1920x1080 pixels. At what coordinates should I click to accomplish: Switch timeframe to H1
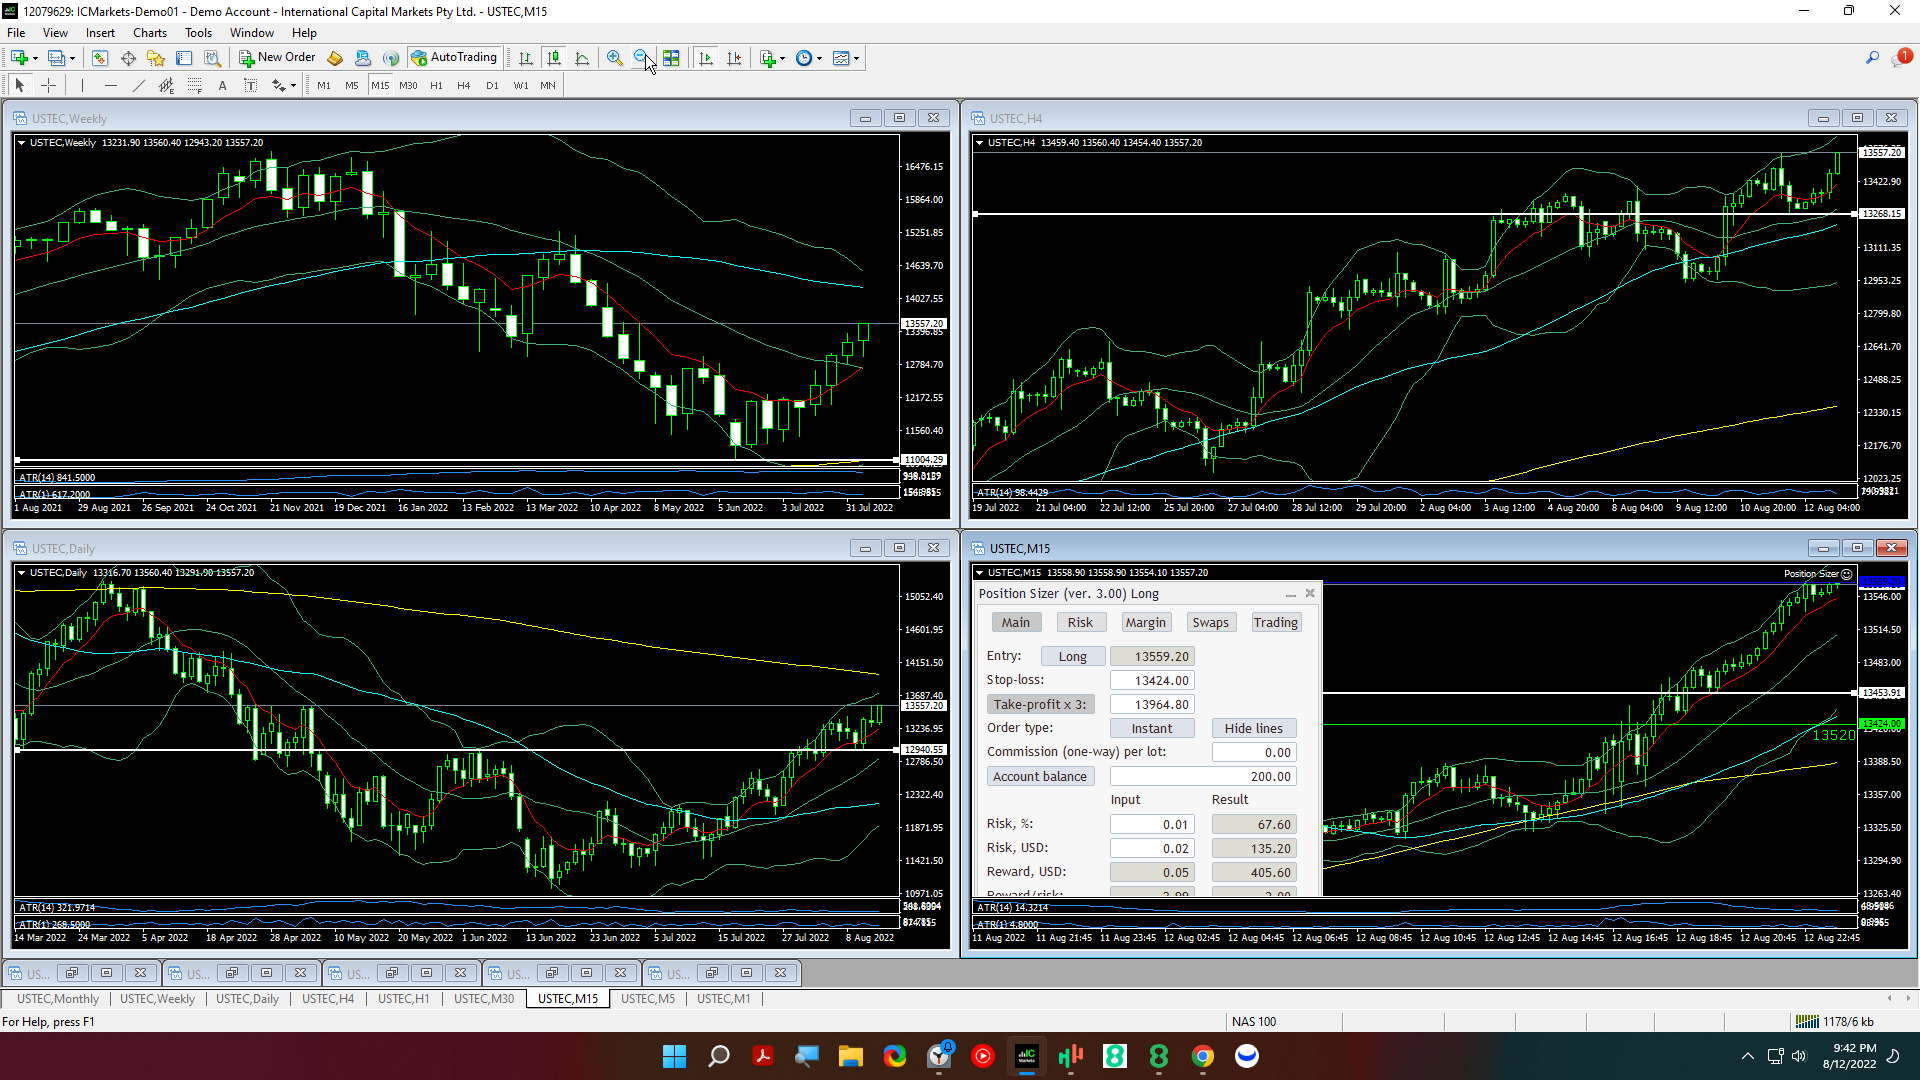[436, 86]
